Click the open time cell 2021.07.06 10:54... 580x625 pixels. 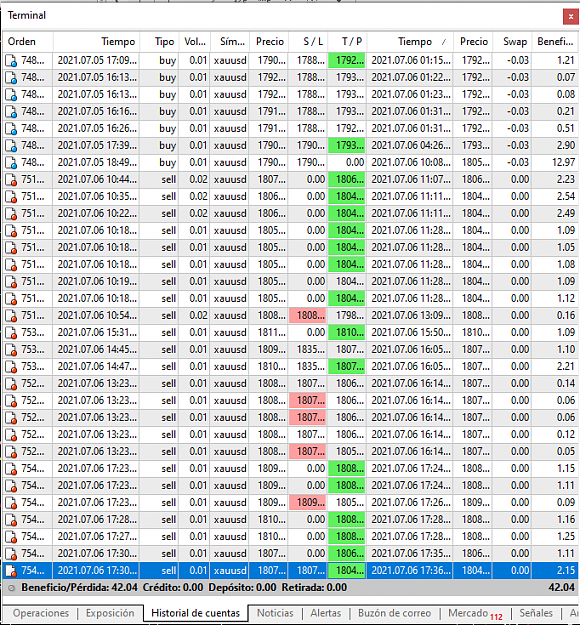(x=96, y=316)
